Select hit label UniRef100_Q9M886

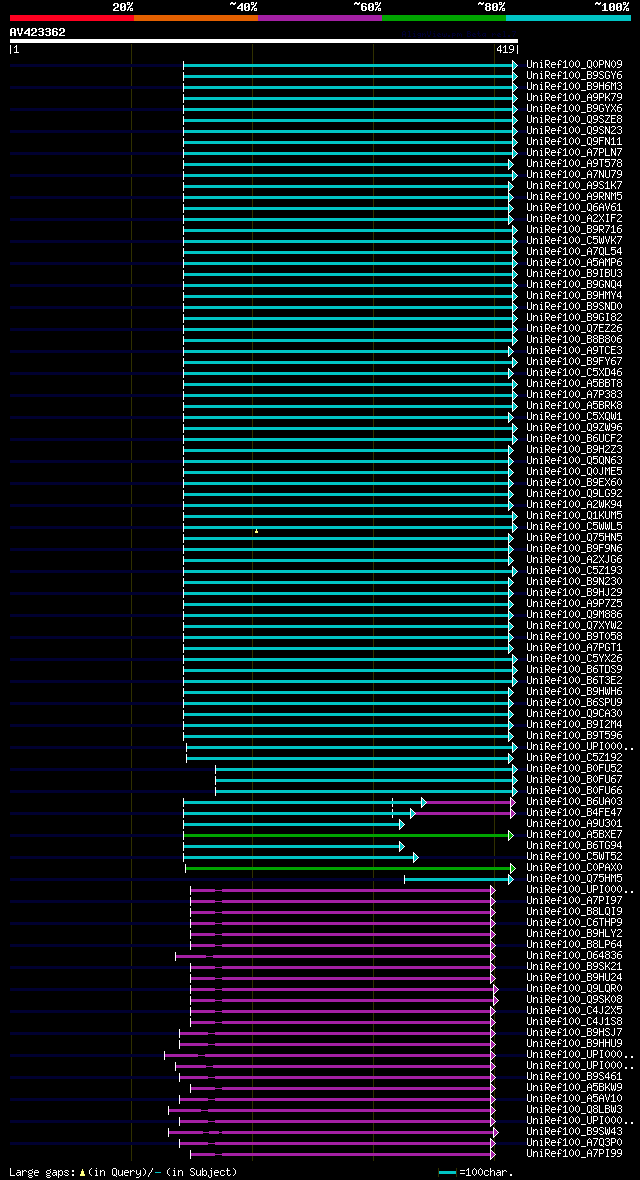574,615
